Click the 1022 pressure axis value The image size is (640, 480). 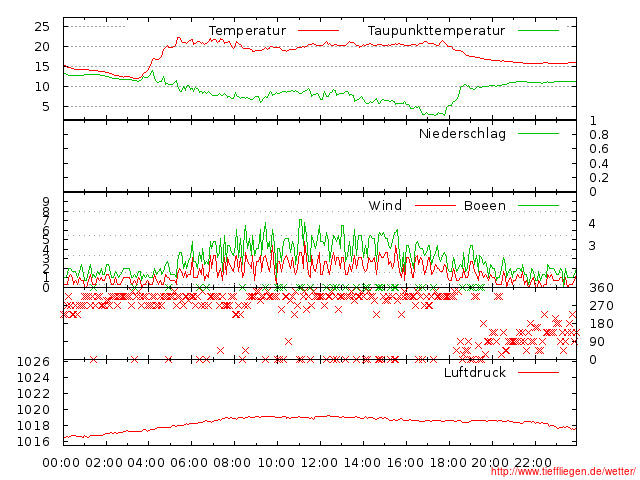[33, 393]
